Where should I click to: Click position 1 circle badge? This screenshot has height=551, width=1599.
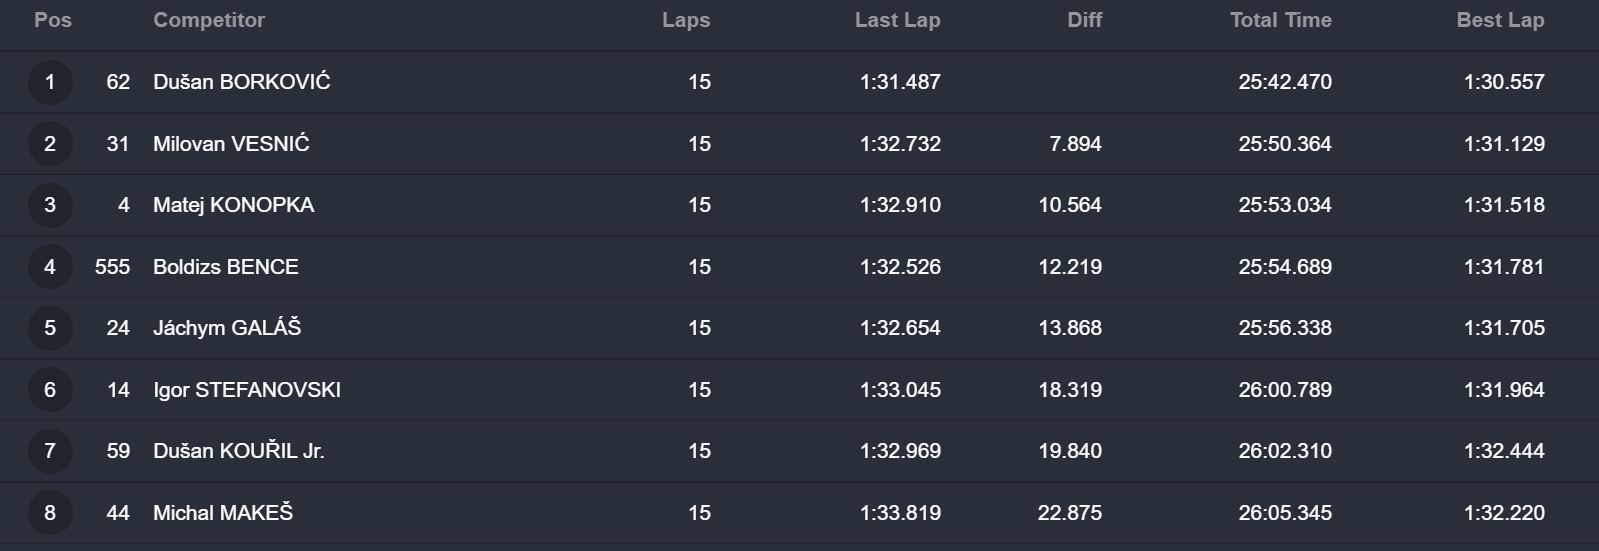coord(50,82)
